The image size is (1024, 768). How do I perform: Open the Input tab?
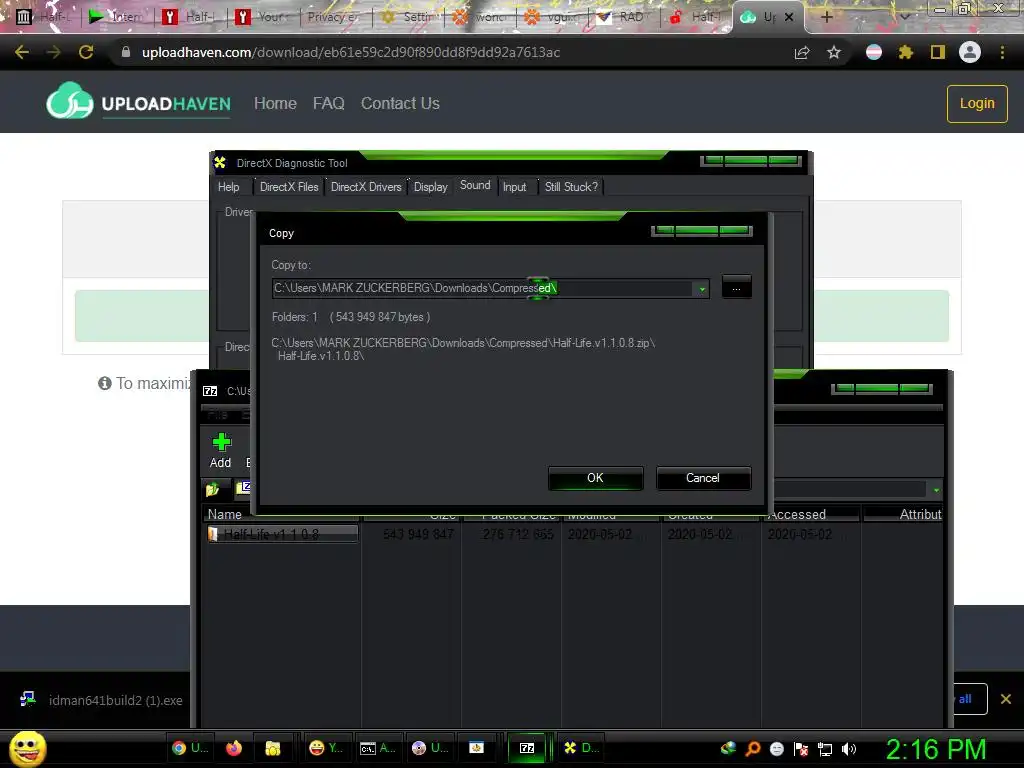tap(514, 187)
